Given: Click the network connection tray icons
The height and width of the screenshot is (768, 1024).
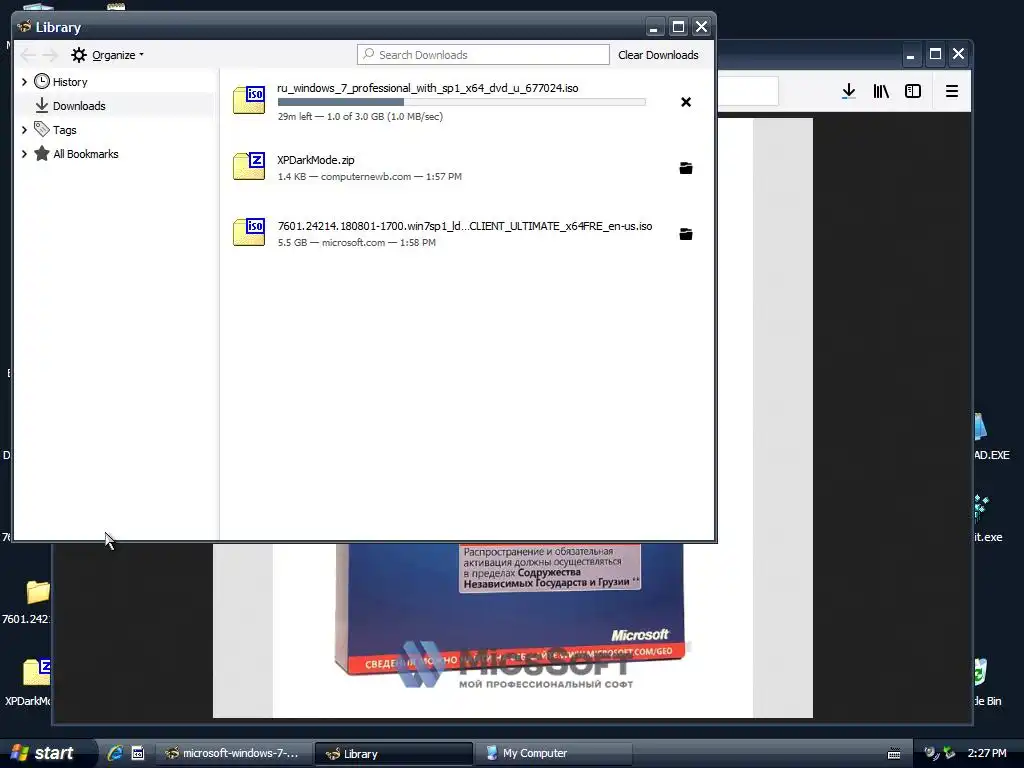Looking at the screenshot, I should tap(940, 753).
